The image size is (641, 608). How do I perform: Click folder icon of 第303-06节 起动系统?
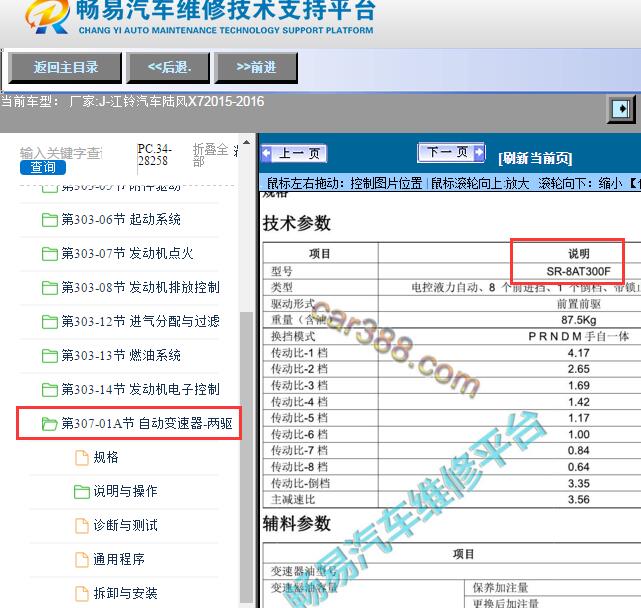coord(49,220)
